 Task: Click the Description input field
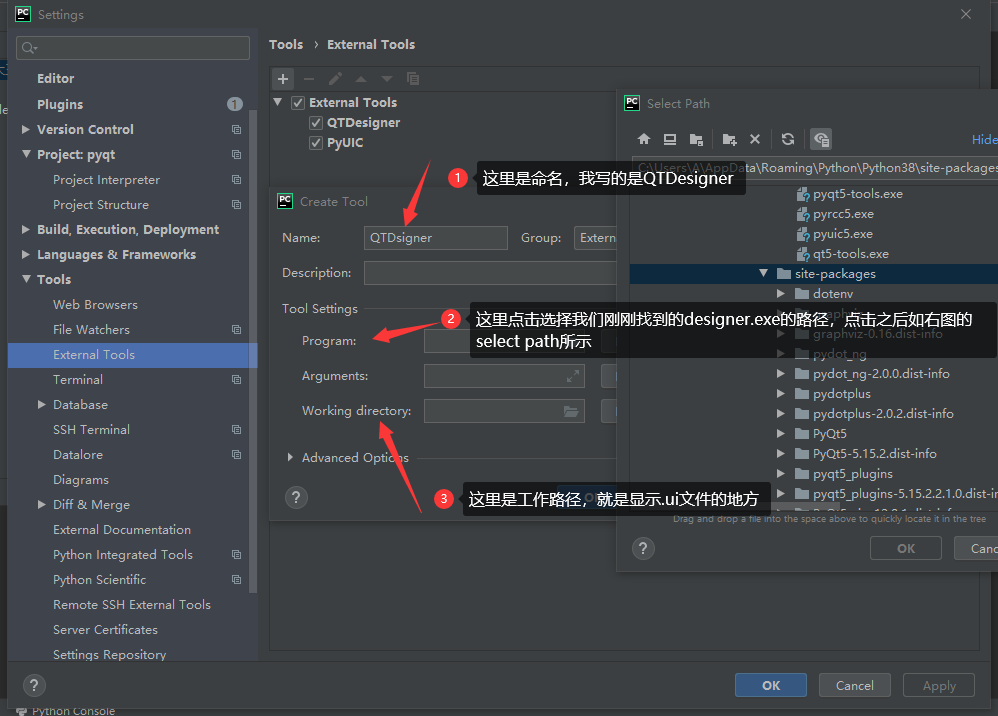[490, 273]
